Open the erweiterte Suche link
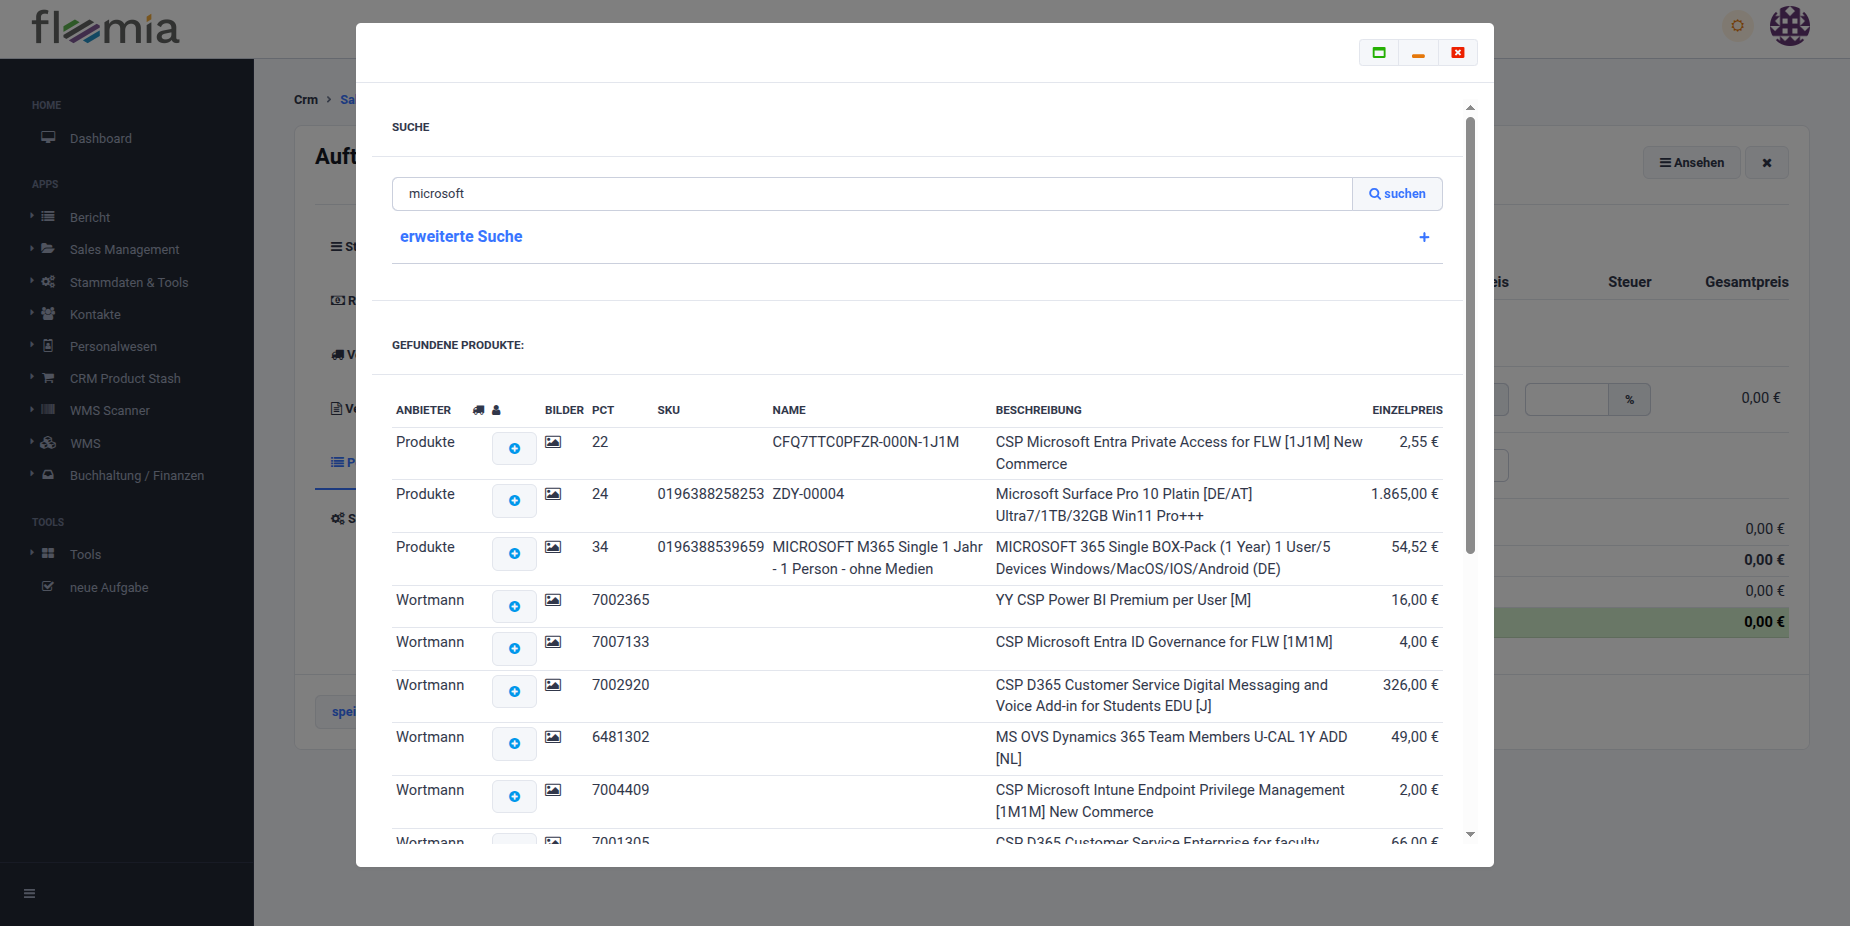The image size is (1850, 926). [x=461, y=237]
